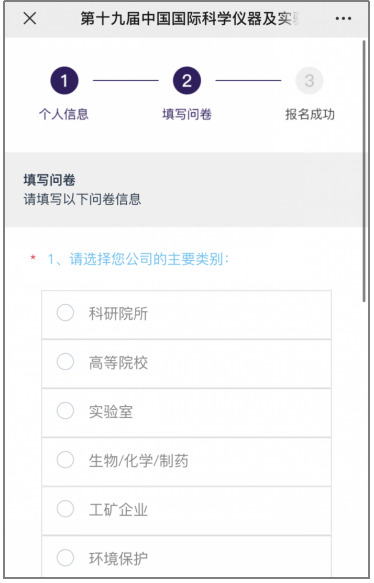Viewport: 374px width, 583px height.
Task: Close the page with the X icon
Action: point(30,18)
